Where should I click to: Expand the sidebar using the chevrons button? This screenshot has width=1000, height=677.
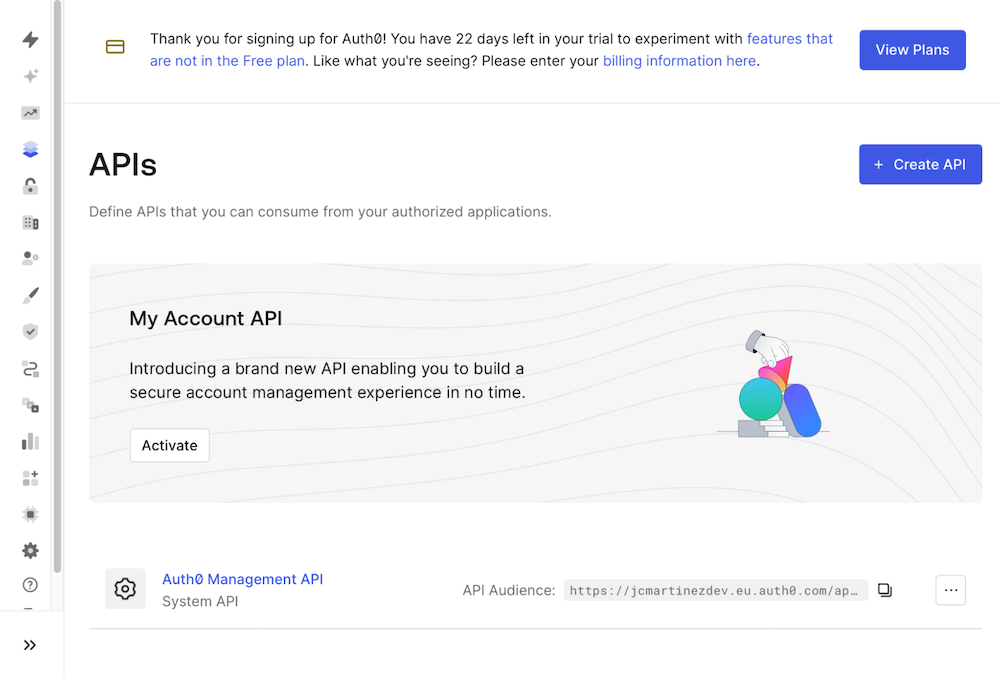(30, 644)
